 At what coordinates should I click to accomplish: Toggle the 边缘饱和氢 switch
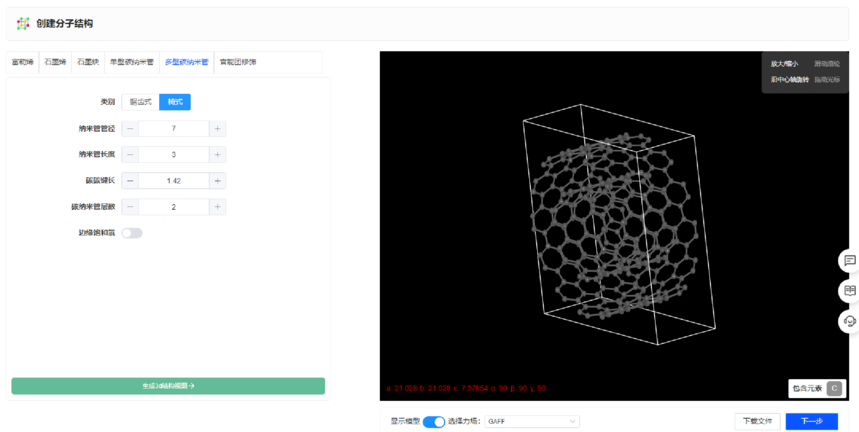[x=132, y=233]
